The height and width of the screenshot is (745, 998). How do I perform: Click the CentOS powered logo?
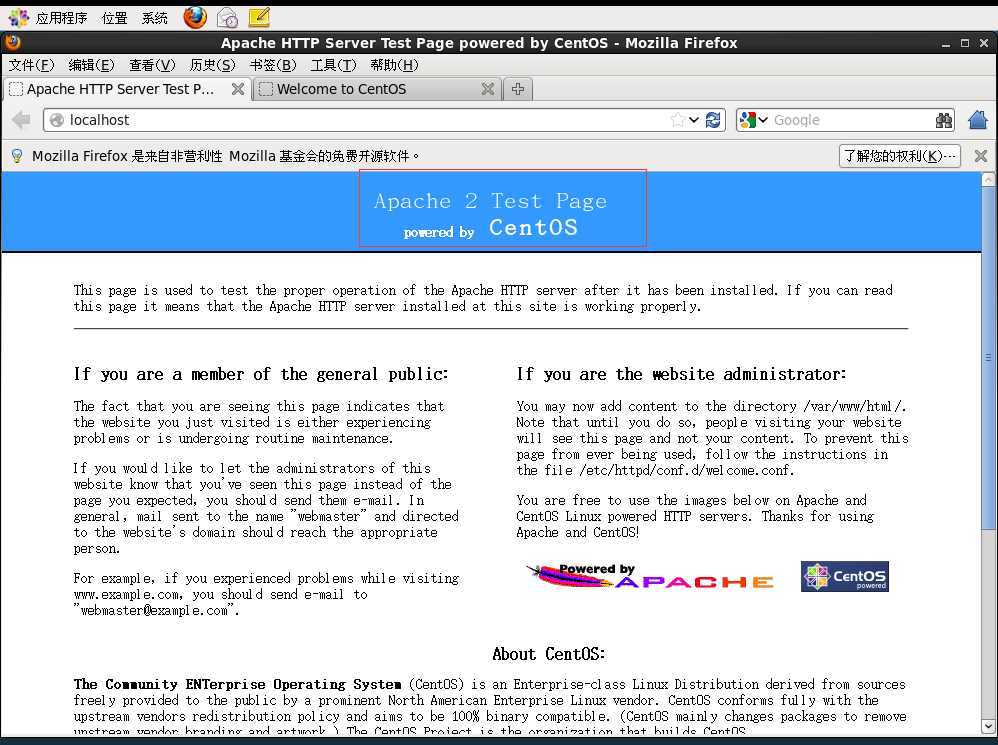845,576
